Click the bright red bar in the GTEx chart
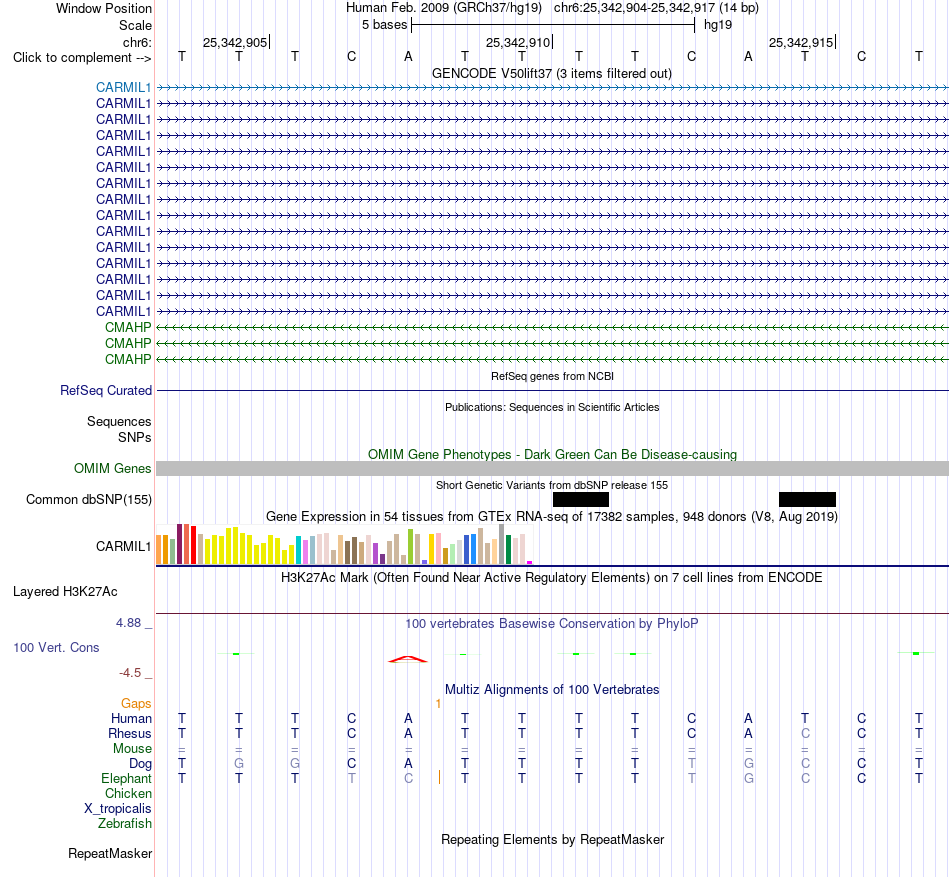The width and height of the screenshot is (950, 877). 193,545
